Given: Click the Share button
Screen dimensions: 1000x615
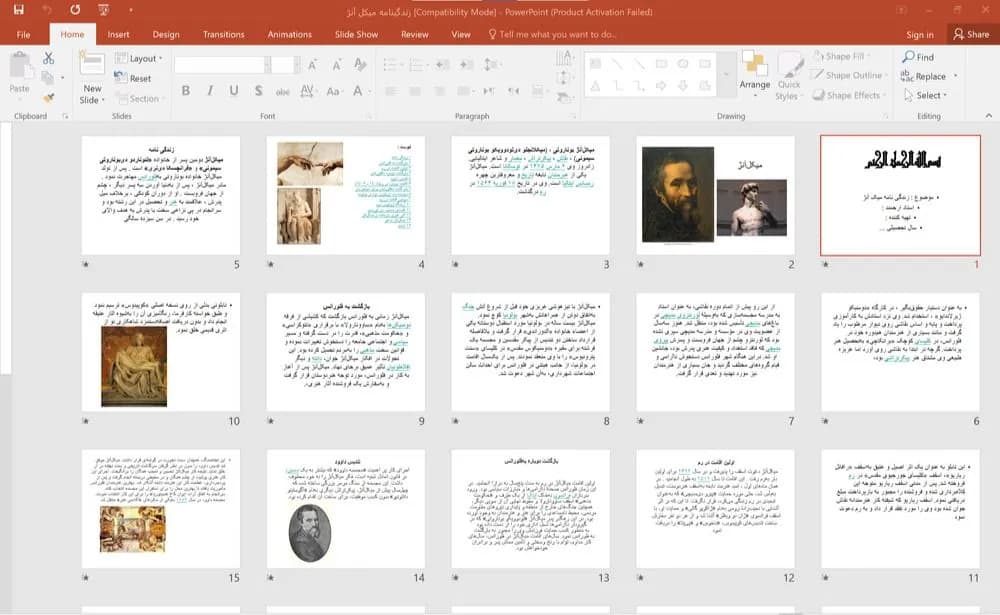Looking at the screenshot, I should point(971,34).
